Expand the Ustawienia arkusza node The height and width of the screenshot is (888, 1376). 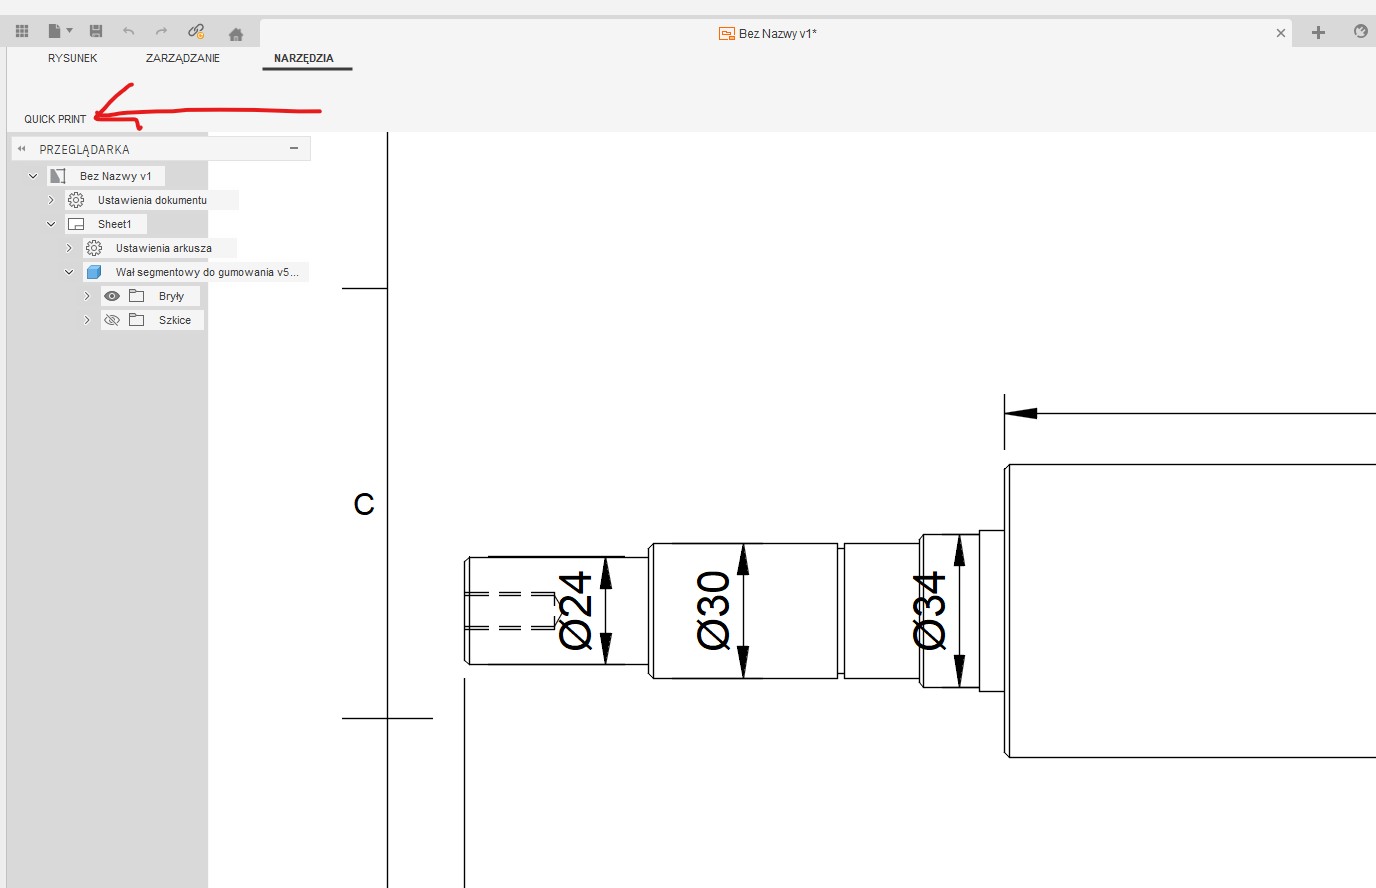coord(69,248)
